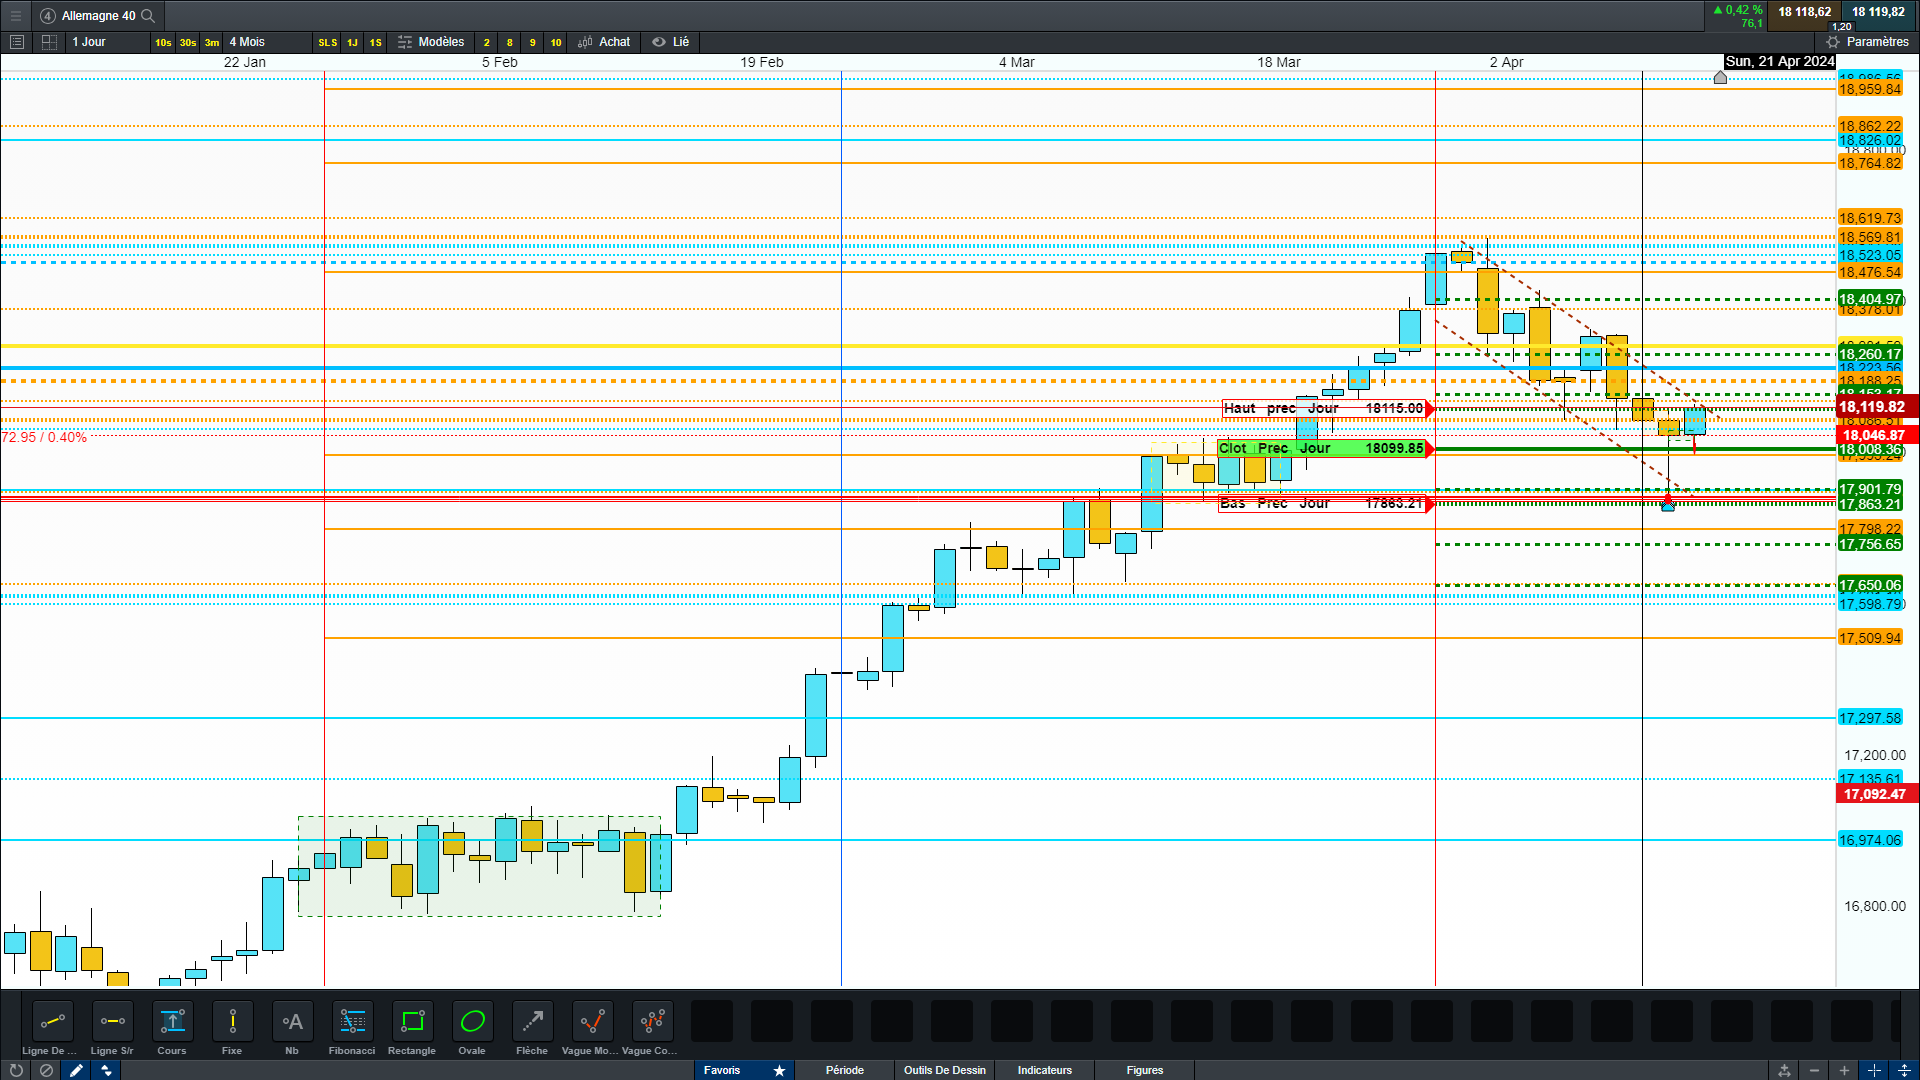This screenshot has height=1080, width=1920.
Task: Select the Cours price marker tool
Action: (172, 1022)
